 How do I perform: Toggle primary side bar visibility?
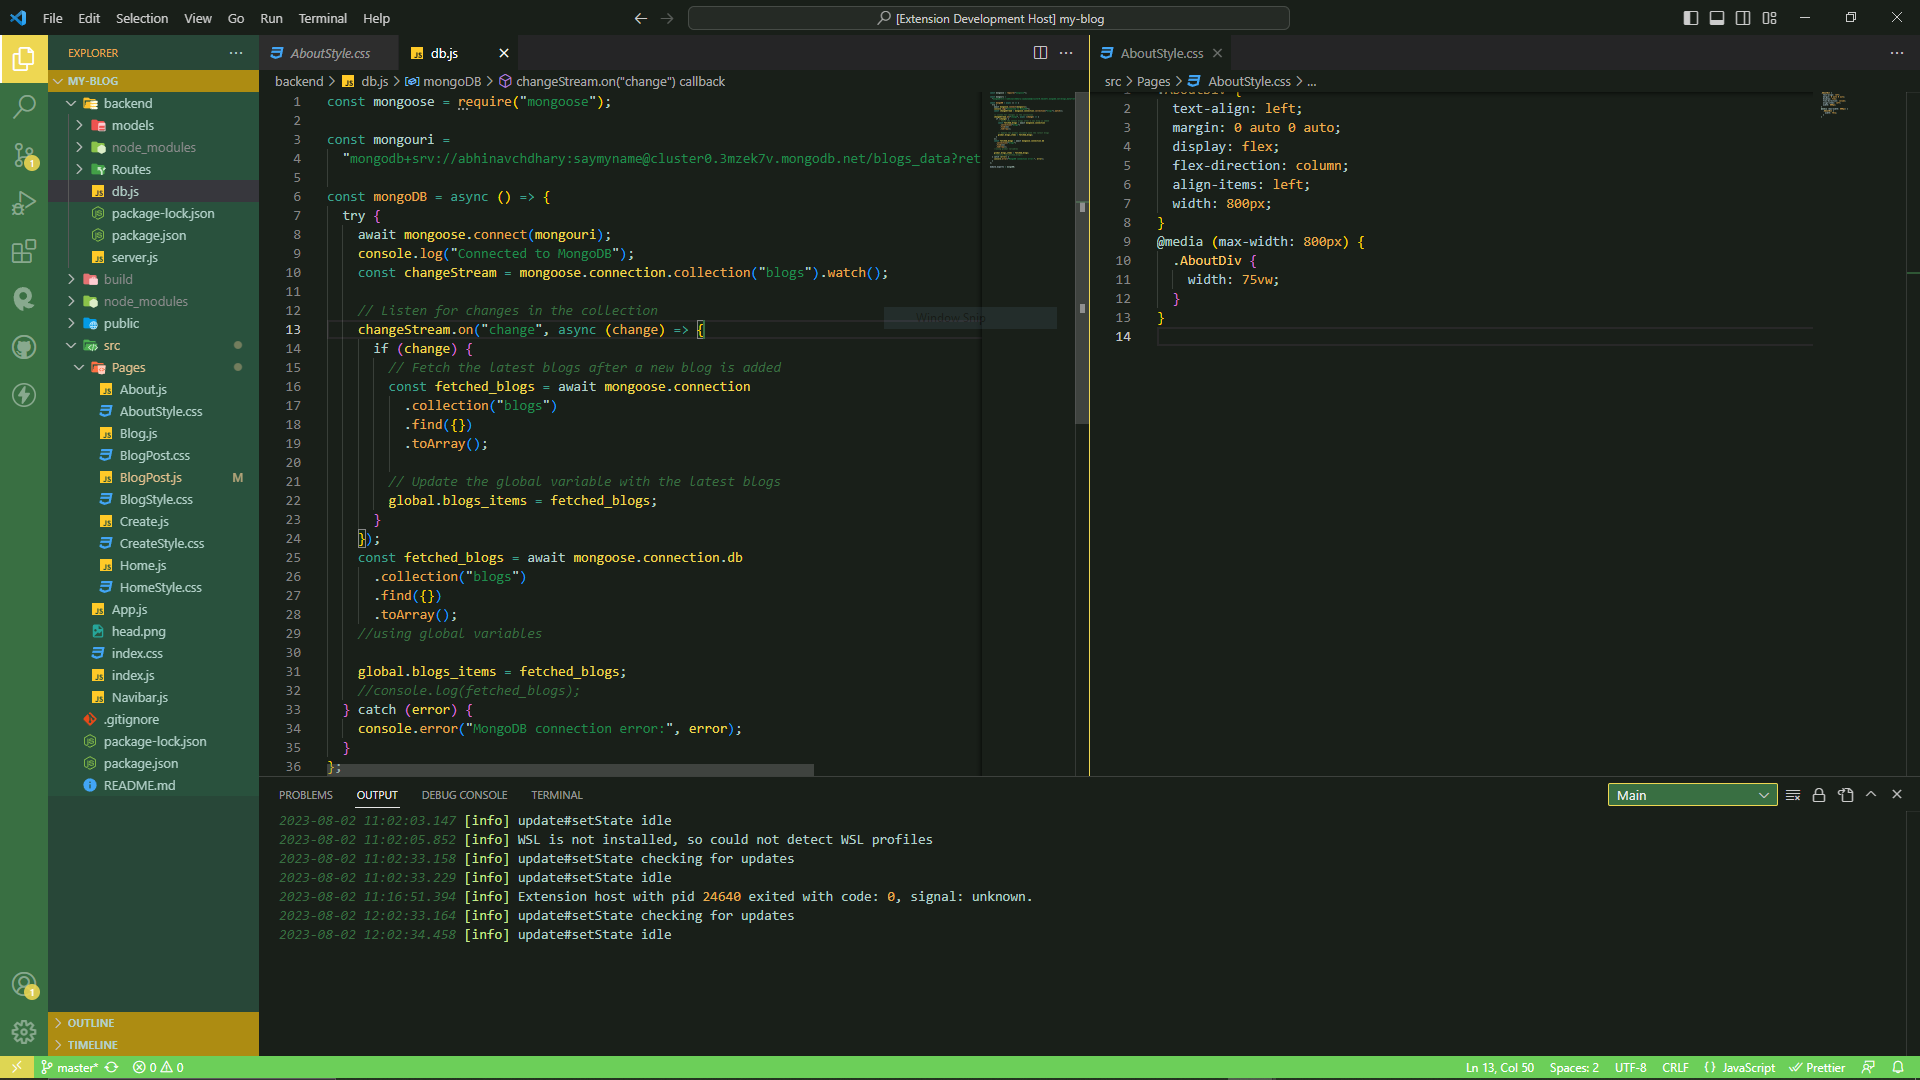click(x=1691, y=18)
